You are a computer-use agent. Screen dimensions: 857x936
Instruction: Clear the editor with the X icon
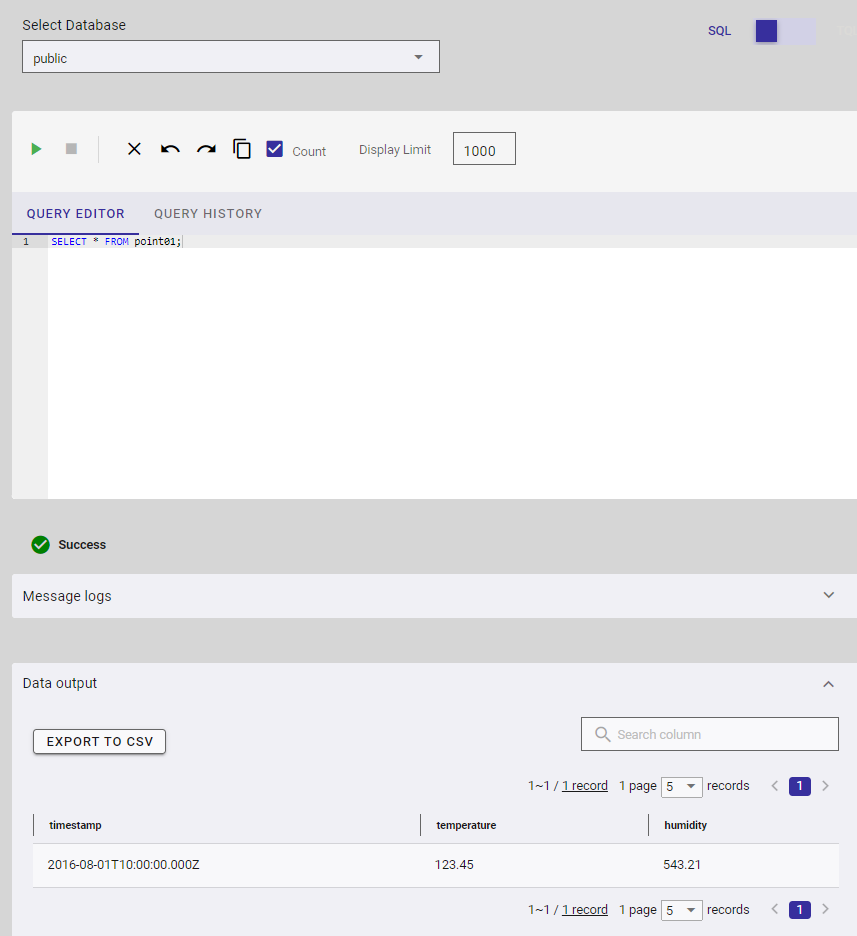point(134,149)
